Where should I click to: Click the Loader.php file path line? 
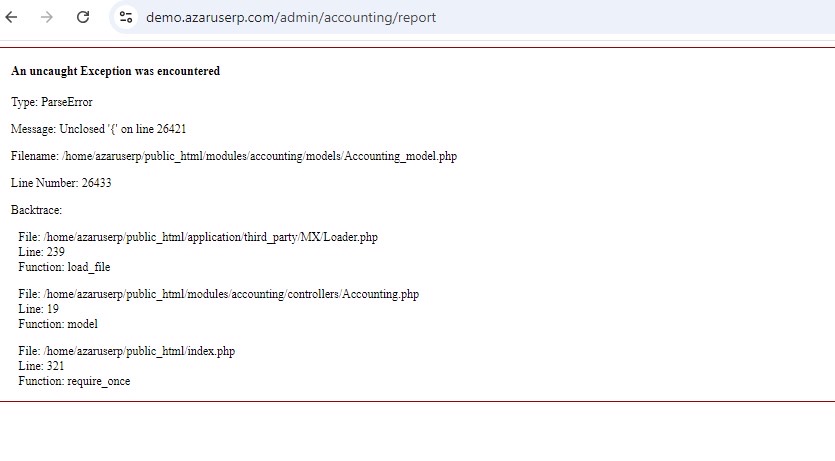click(x=198, y=237)
